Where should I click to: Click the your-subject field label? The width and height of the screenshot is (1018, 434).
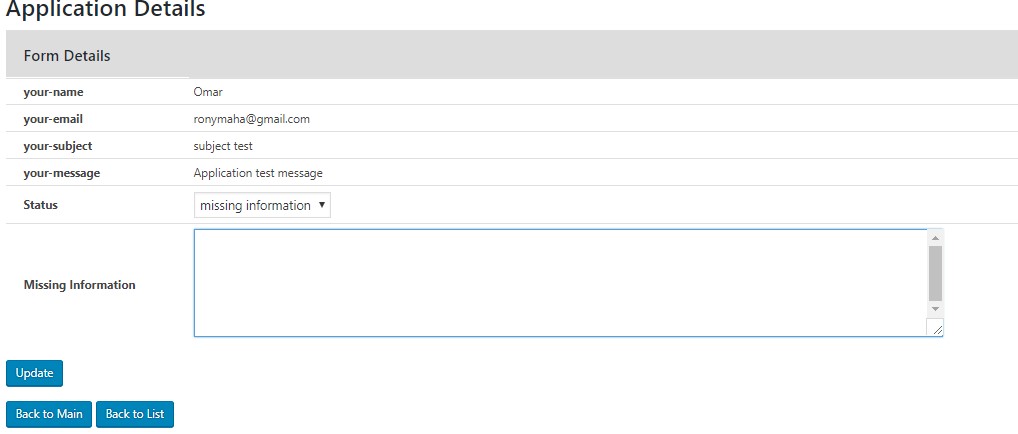58,146
